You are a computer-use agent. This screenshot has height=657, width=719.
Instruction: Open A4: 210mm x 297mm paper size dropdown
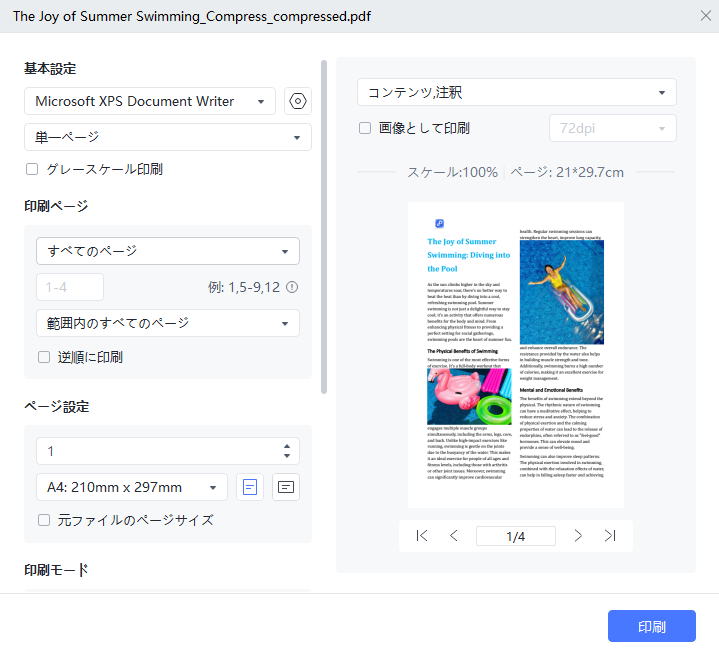132,487
